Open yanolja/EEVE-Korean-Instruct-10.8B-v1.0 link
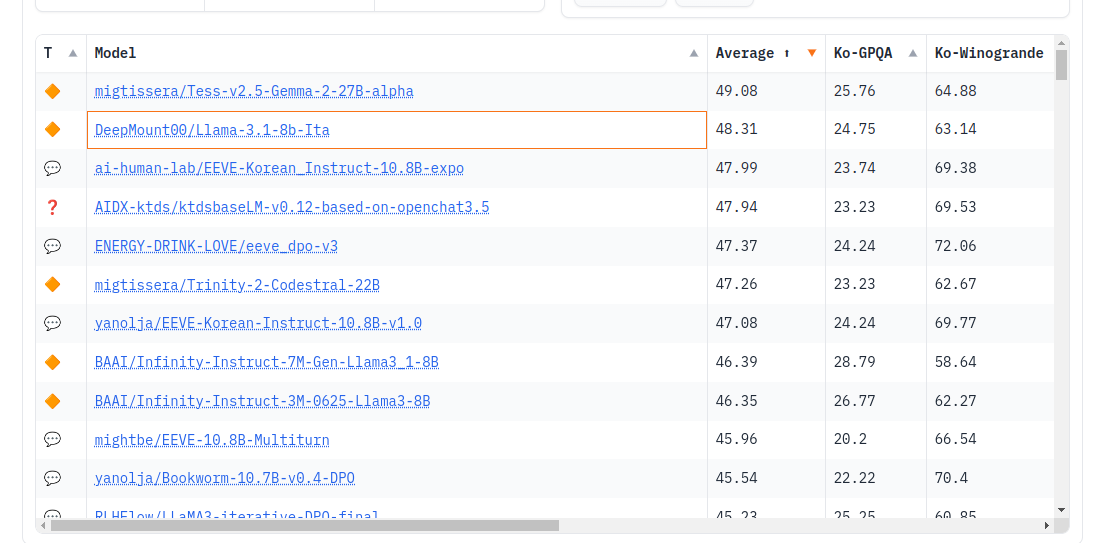This screenshot has height=543, width=1095. pyautogui.click(x=258, y=324)
